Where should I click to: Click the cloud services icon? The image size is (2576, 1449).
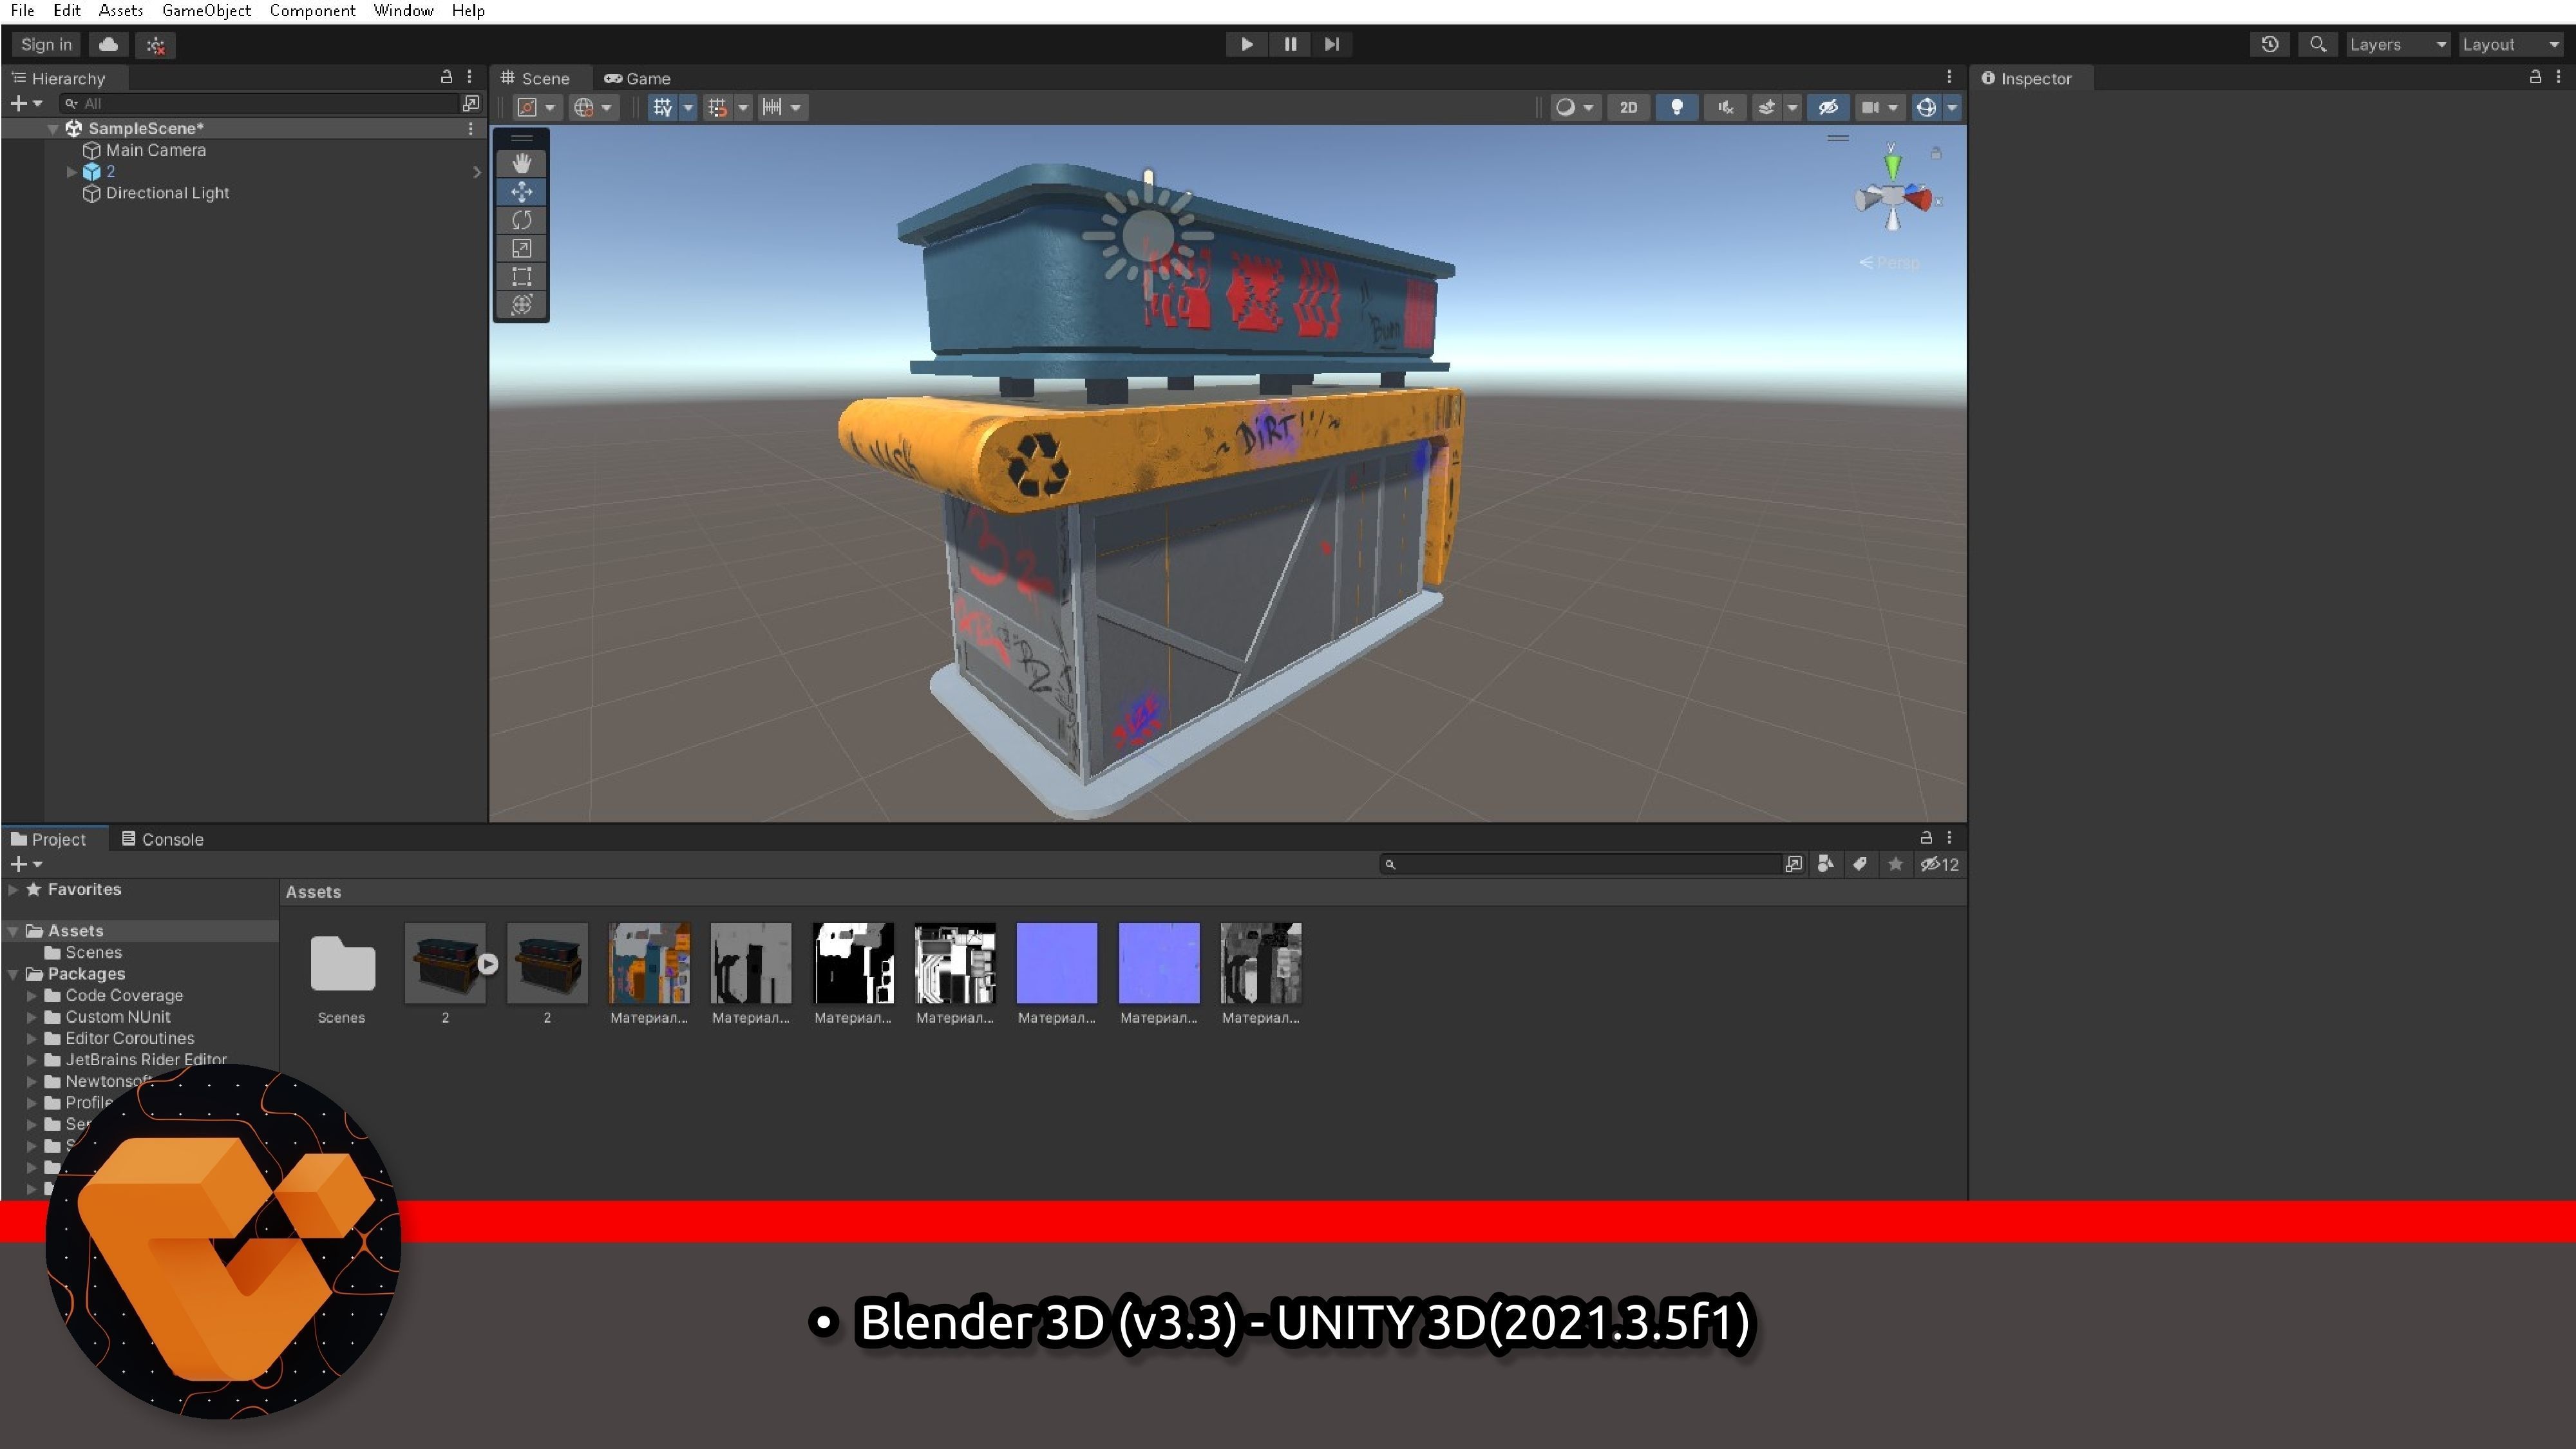pyautogui.click(x=108, y=44)
